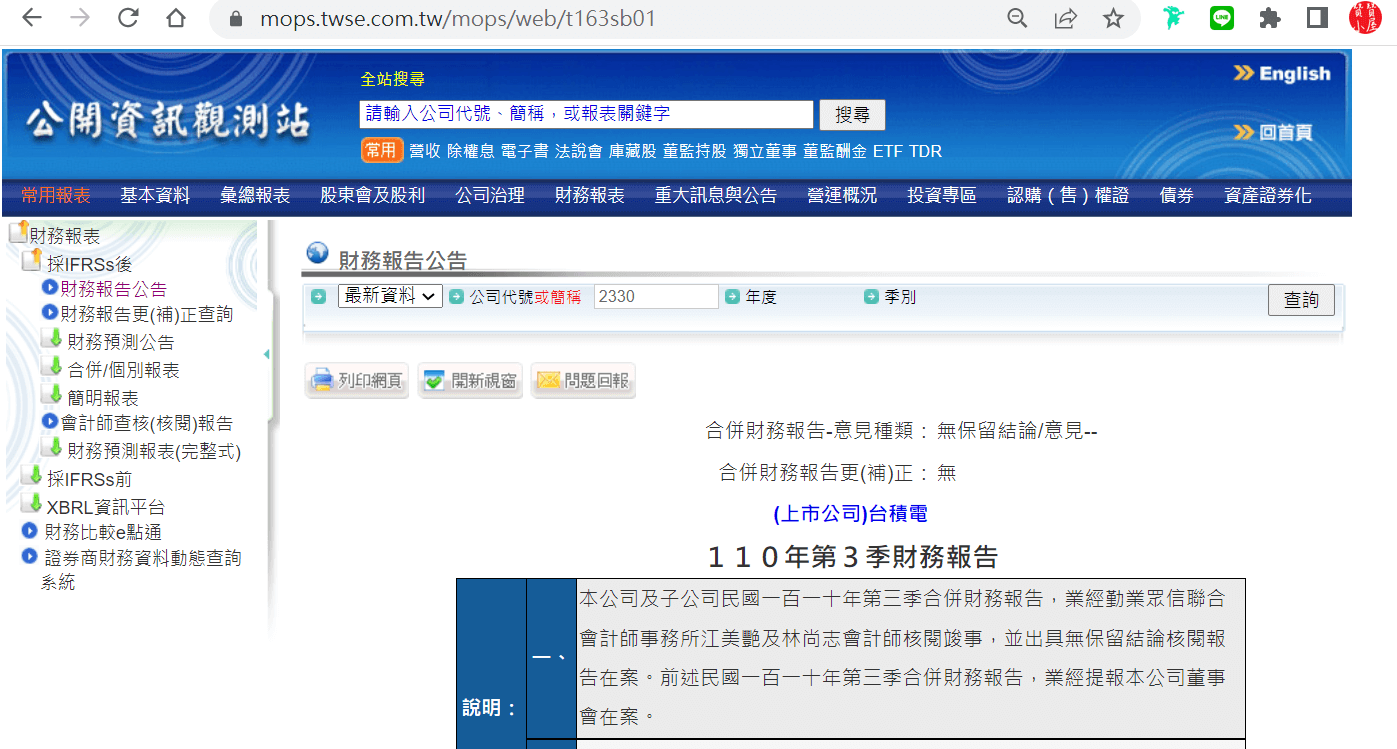Open the 營收 quick link
The height and width of the screenshot is (749, 1397).
coord(425,152)
